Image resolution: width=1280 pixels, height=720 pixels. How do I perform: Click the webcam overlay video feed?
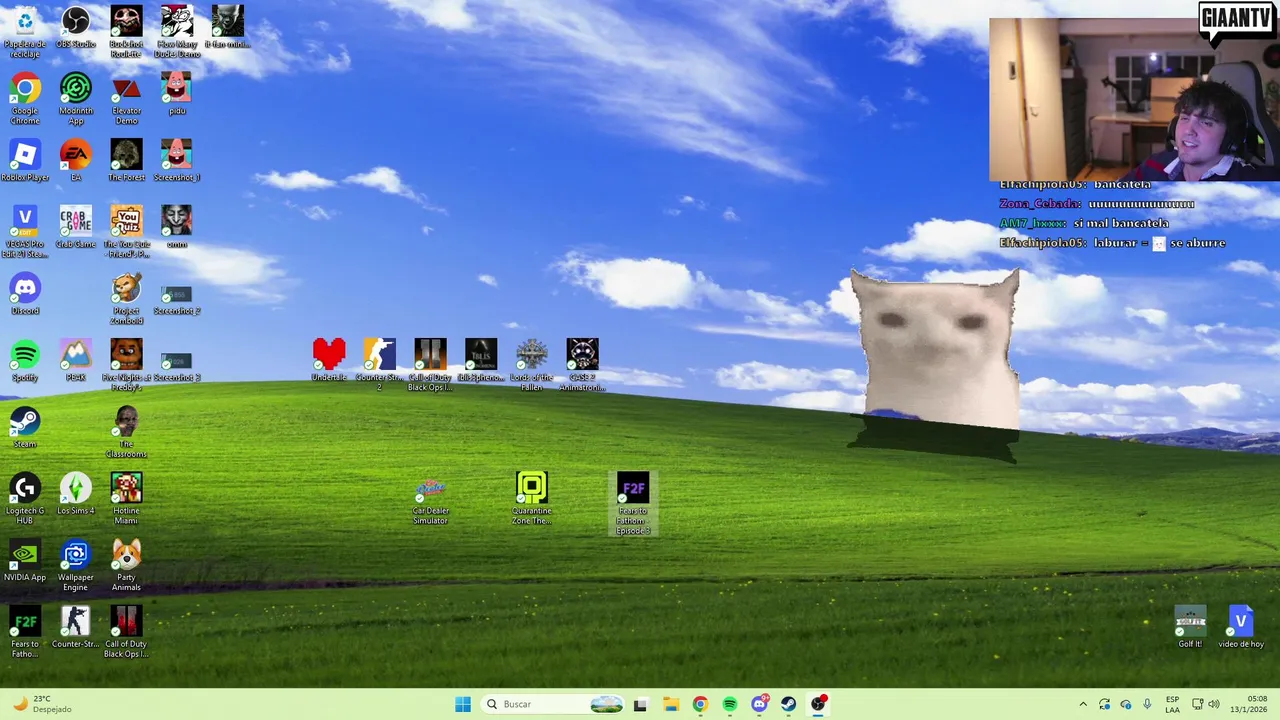click(1134, 99)
